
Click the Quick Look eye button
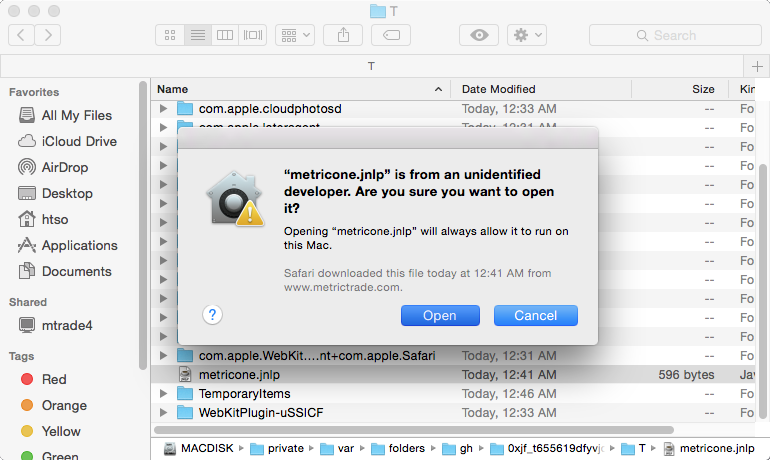click(x=479, y=35)
